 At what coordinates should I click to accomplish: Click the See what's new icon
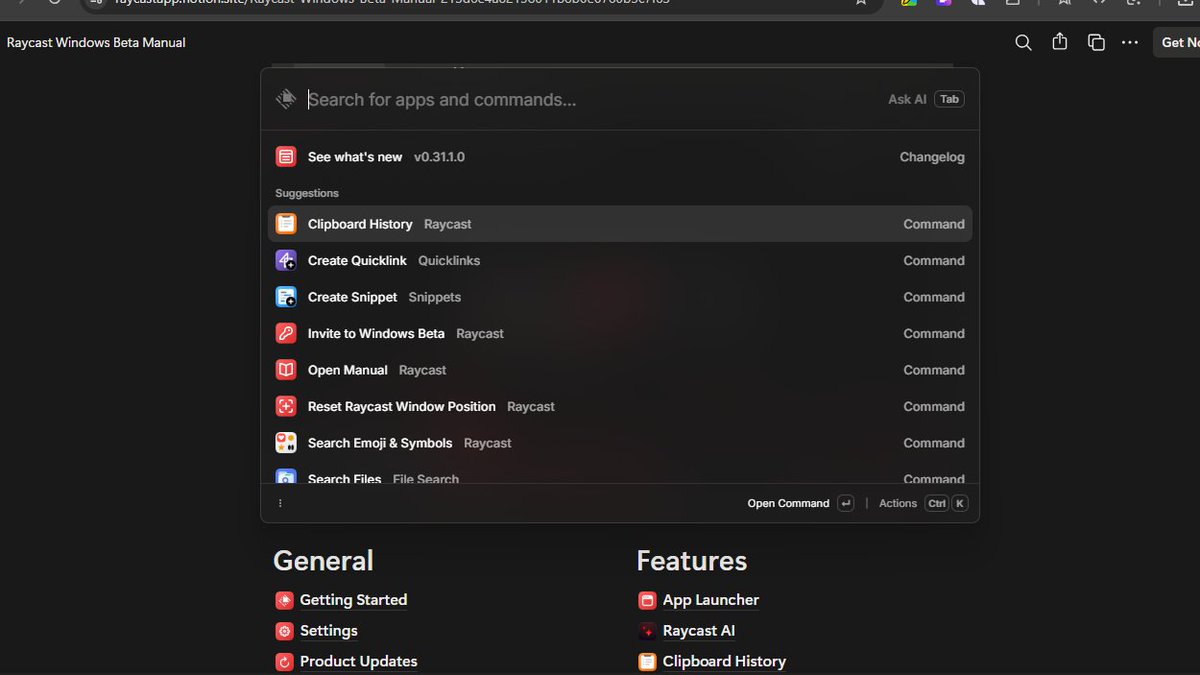[x=286, y=157]
